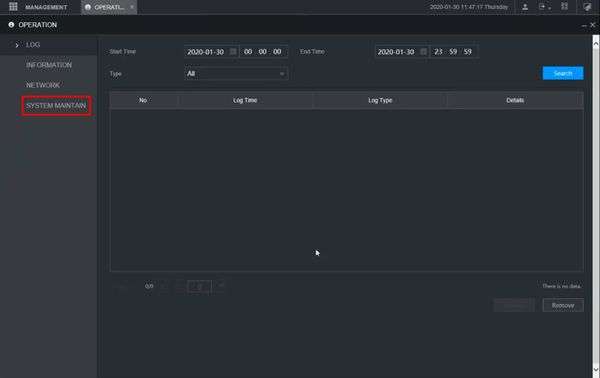Click the Log Time column header
This screenshot has height=378, width=600.
tap(245, 100)
